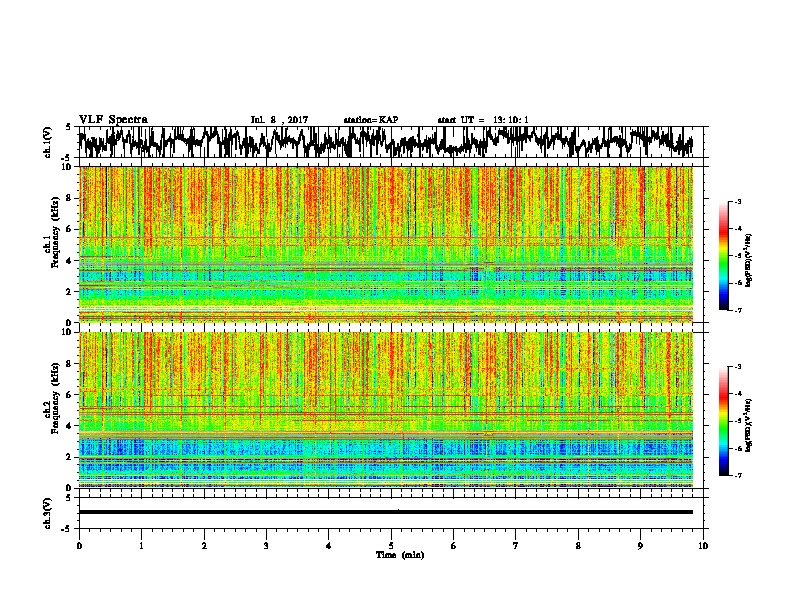This screenshot has height=612, width=792.
Task: Click inside the ch.2 frequency spectrogram
Action: (x=386, y=410)
